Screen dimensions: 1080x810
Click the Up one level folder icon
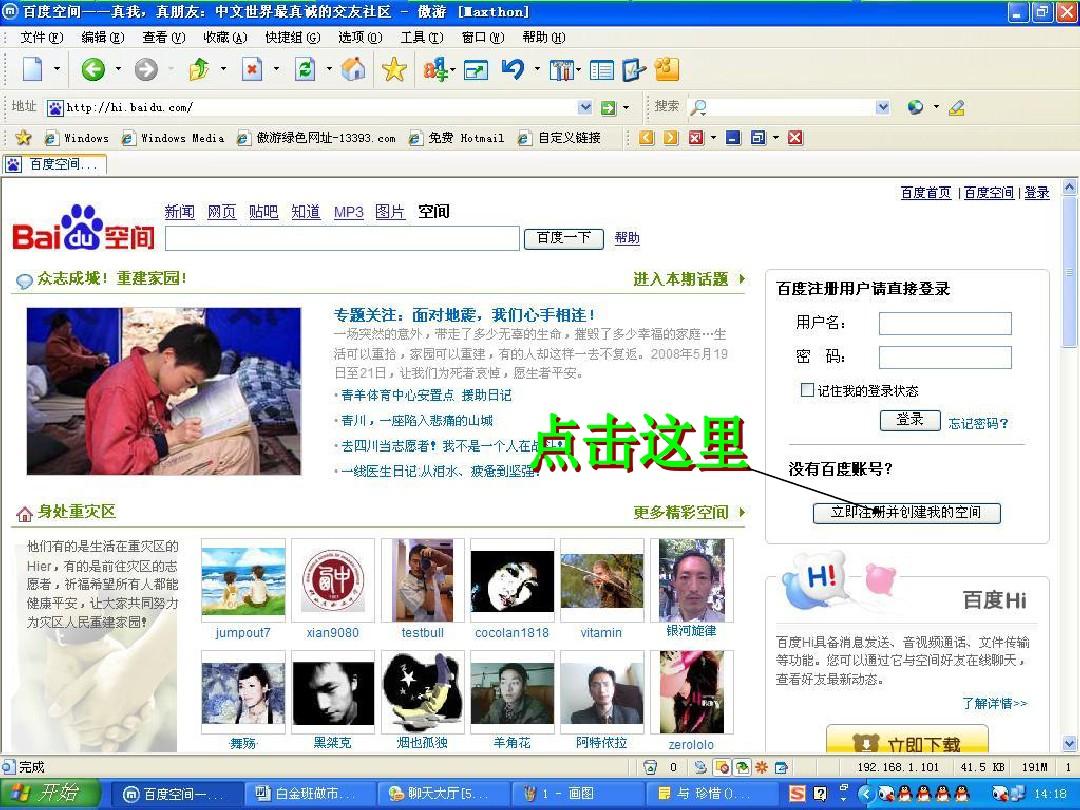click(199, 69)
